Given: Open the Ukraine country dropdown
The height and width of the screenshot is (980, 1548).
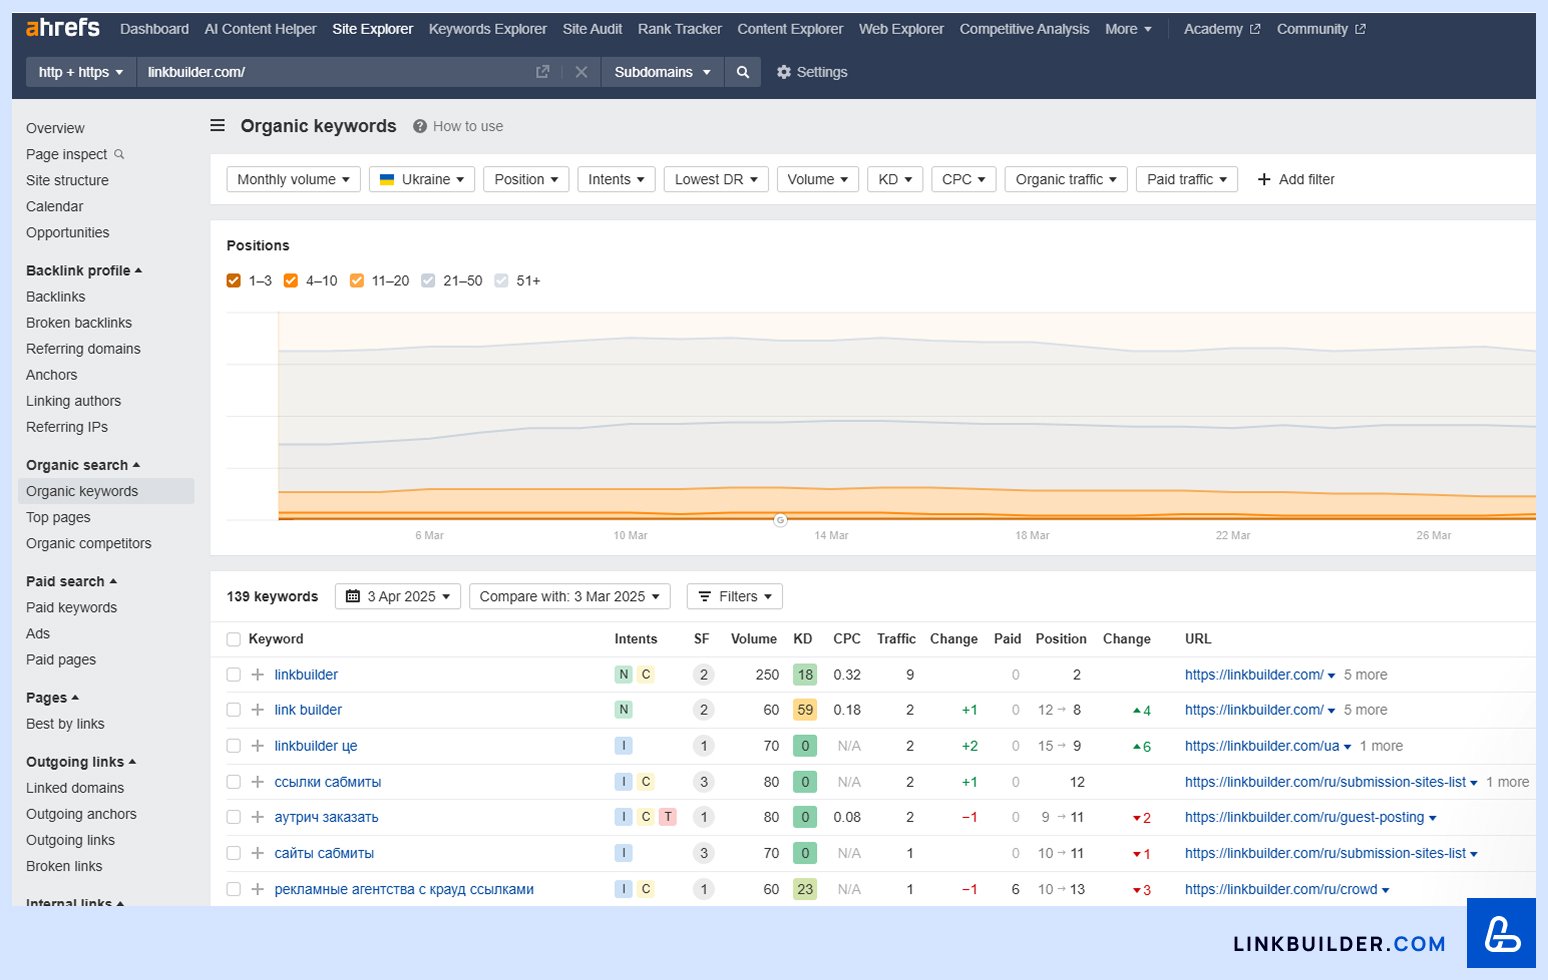Looking at the screenshot, I should 422,179.
